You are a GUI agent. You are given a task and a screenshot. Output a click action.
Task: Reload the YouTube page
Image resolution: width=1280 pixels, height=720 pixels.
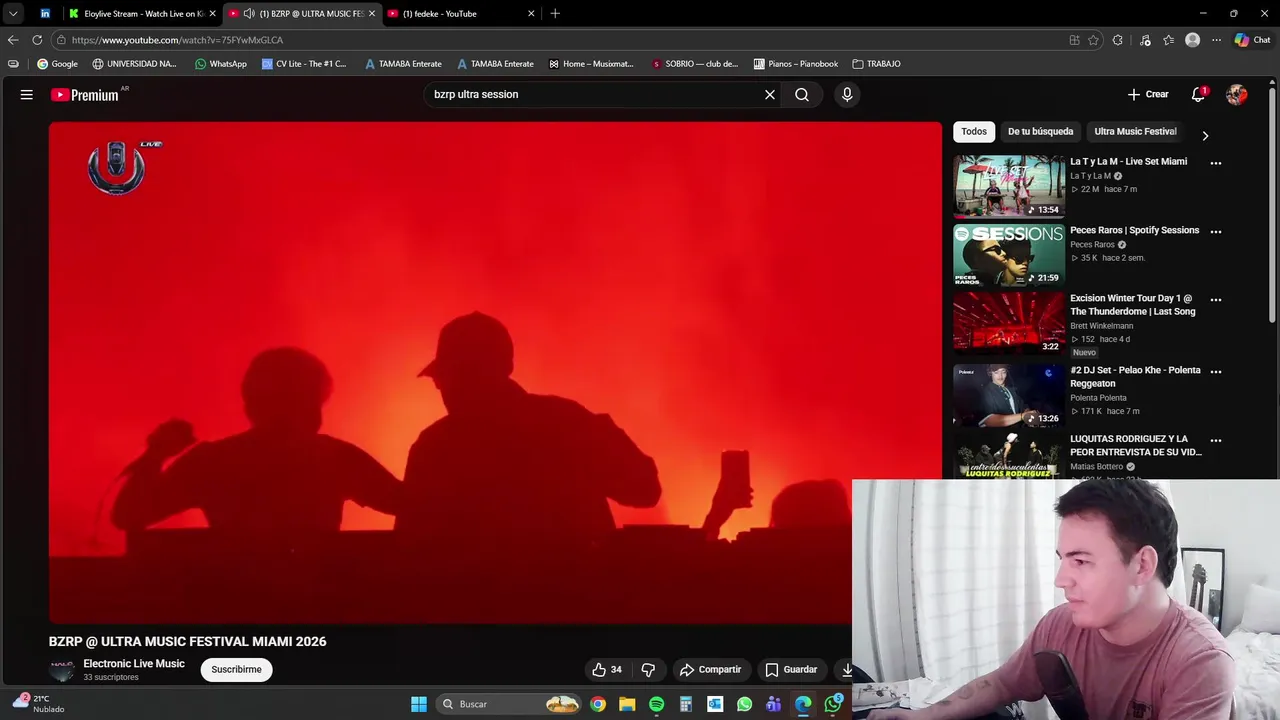coord(37,40)
